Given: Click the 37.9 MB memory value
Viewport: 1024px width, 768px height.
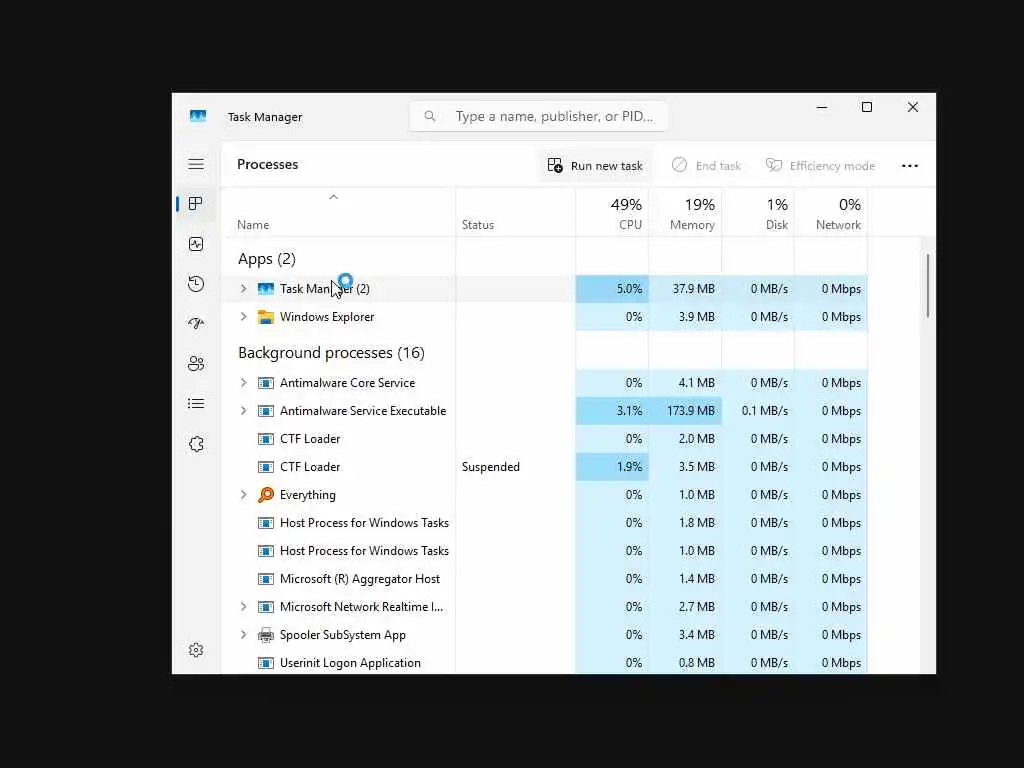Looking at the screenshot, I should 694,289.
